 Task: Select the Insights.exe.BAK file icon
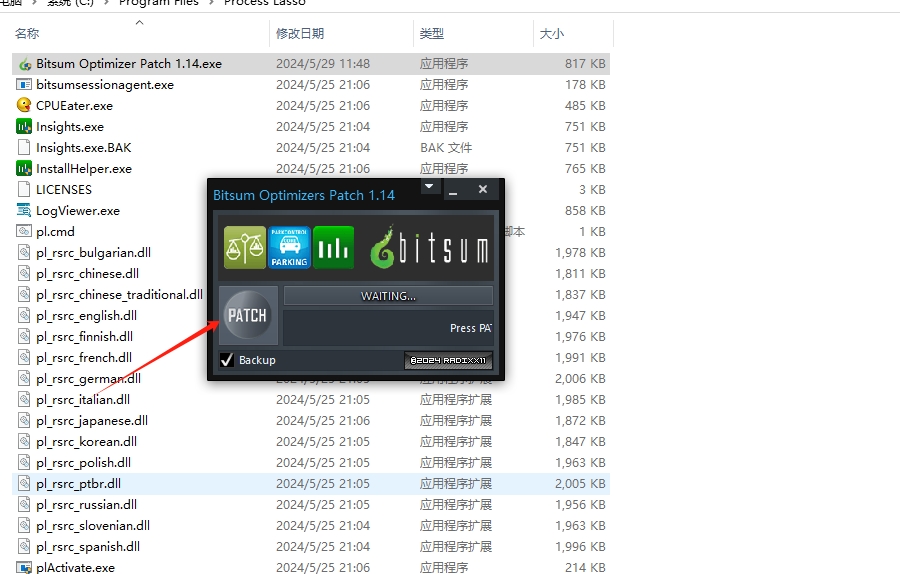coord(24,148)
